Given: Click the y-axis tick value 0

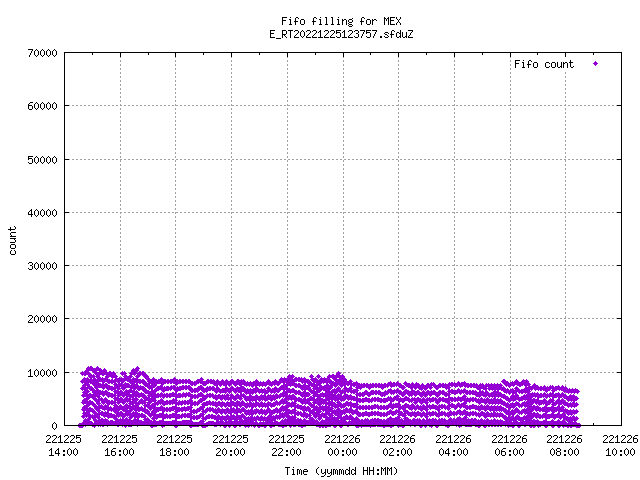Looking at the screenshot, I should click(54, 426).
